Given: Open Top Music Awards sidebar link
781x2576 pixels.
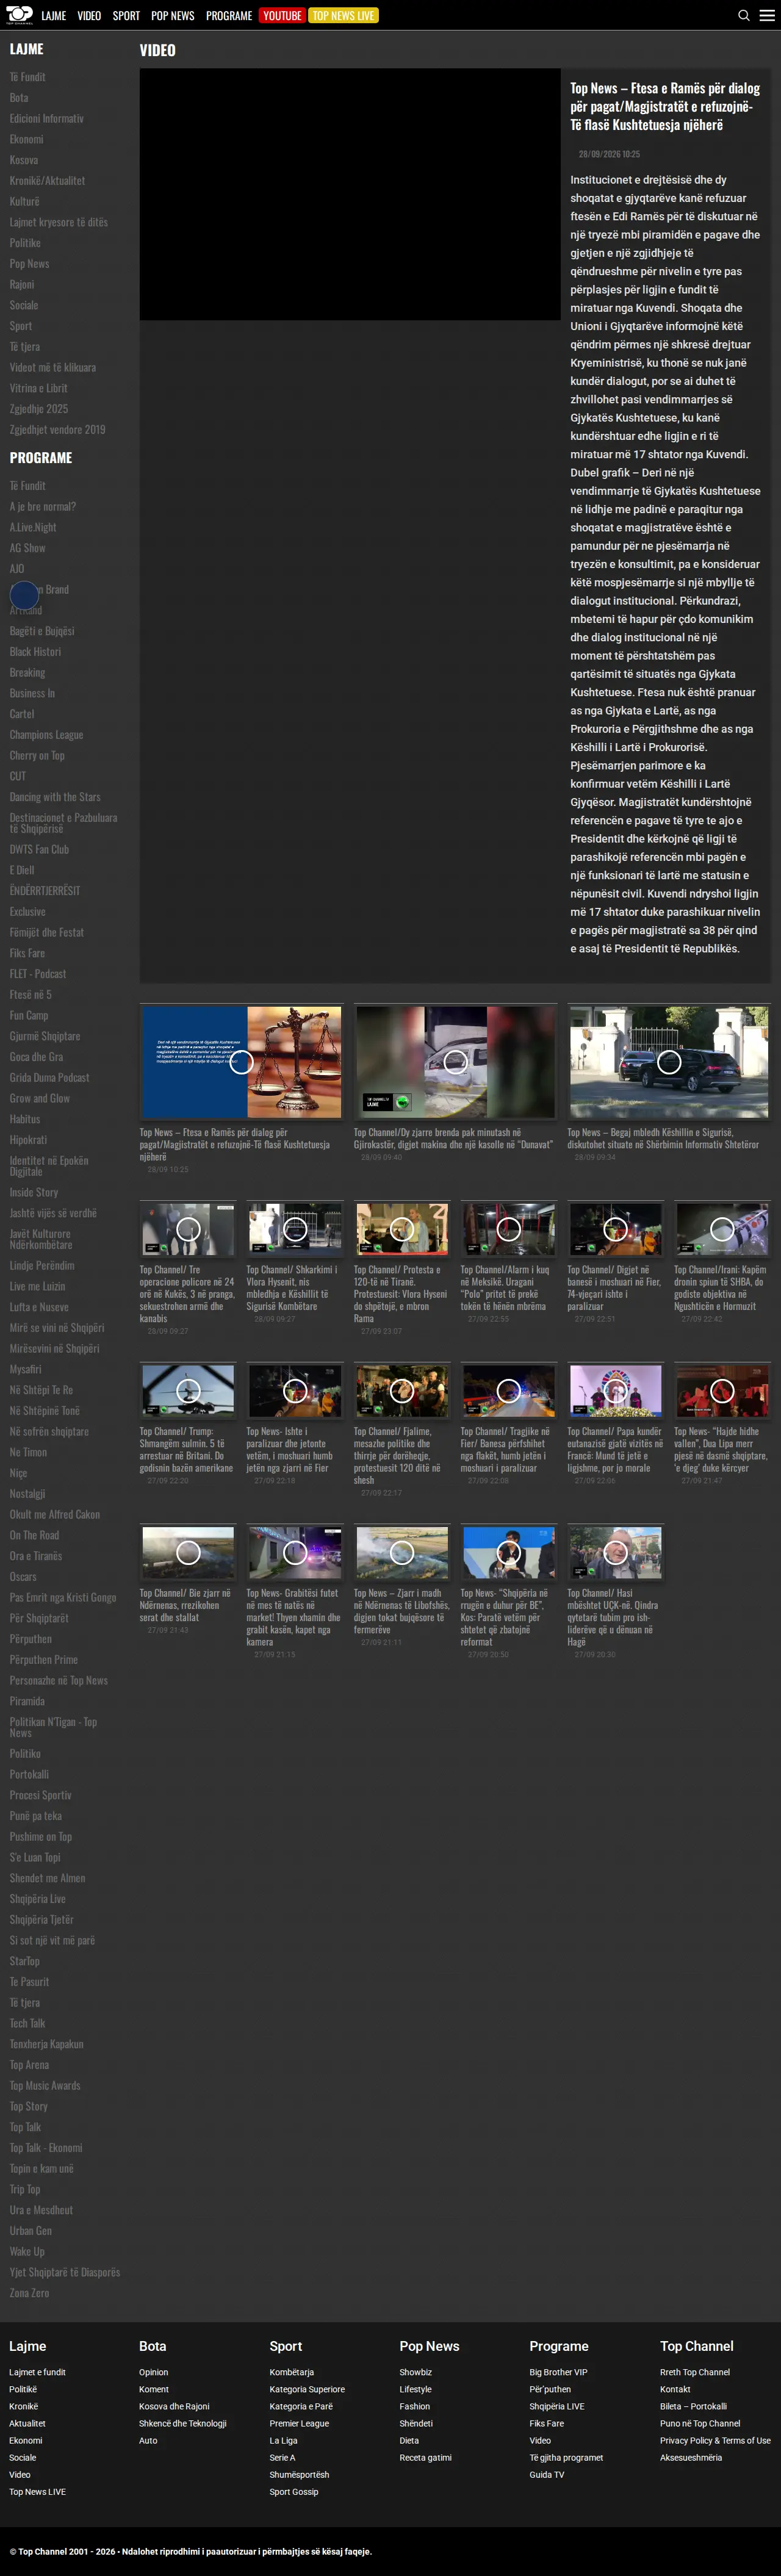Looking at the screenshot, I should click(45, 2086).
